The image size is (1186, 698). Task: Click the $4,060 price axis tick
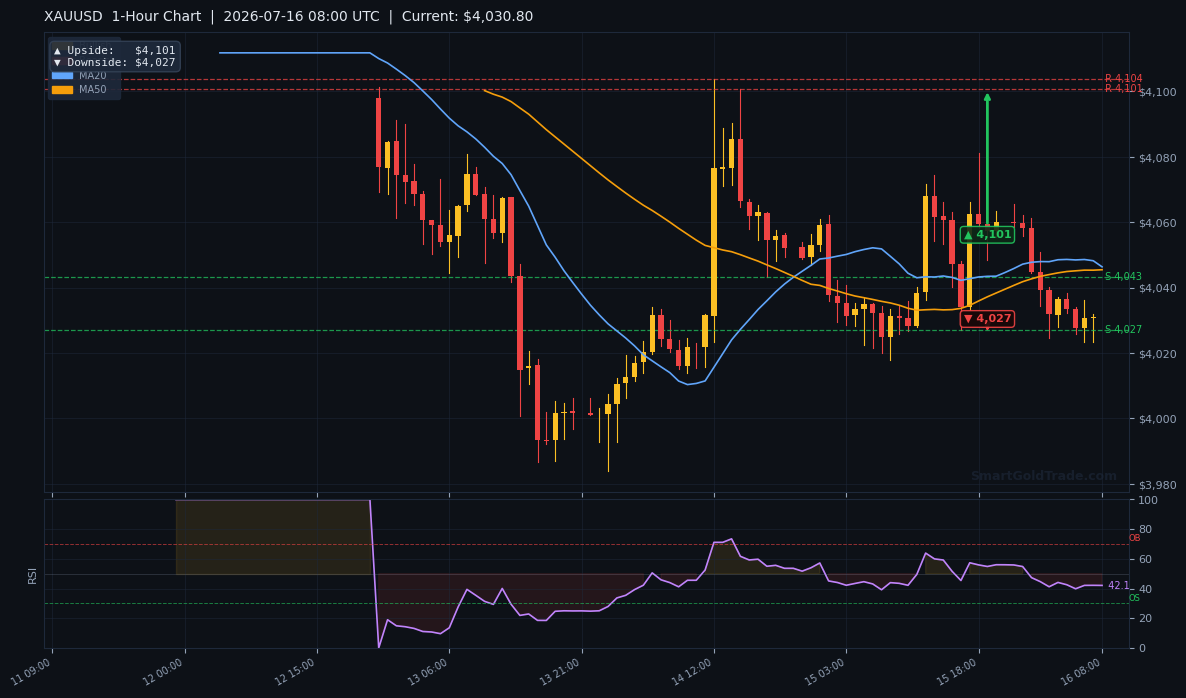point(1157,223)
